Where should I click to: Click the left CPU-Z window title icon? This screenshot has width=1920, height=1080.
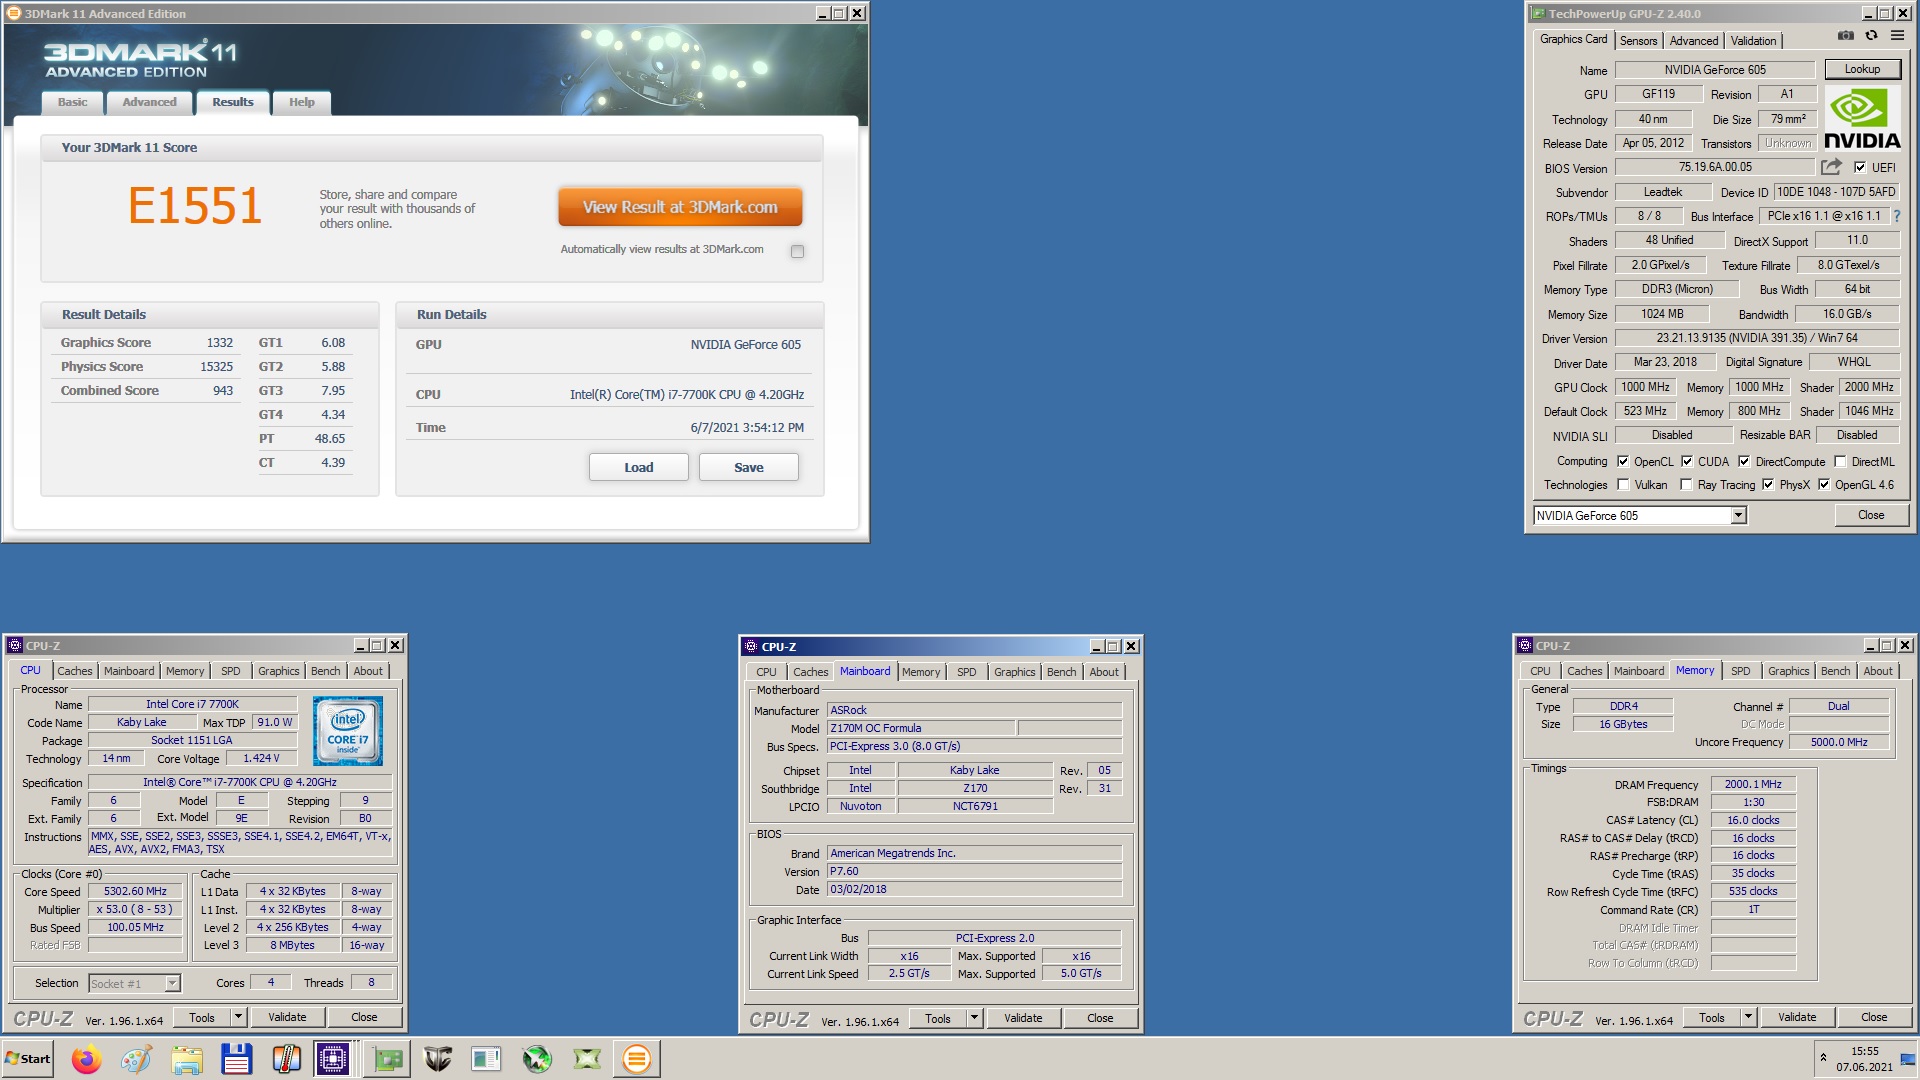15,645
